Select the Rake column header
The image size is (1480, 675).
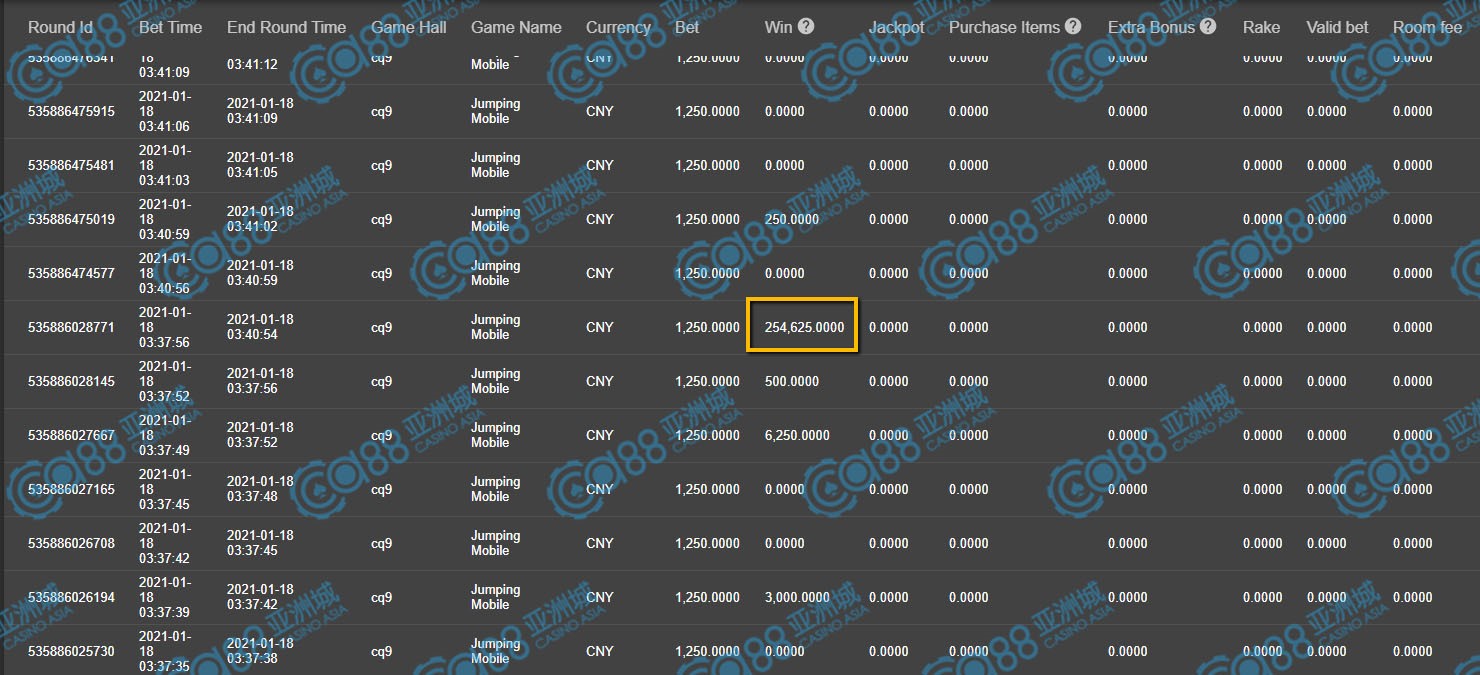coord(1261,27)
